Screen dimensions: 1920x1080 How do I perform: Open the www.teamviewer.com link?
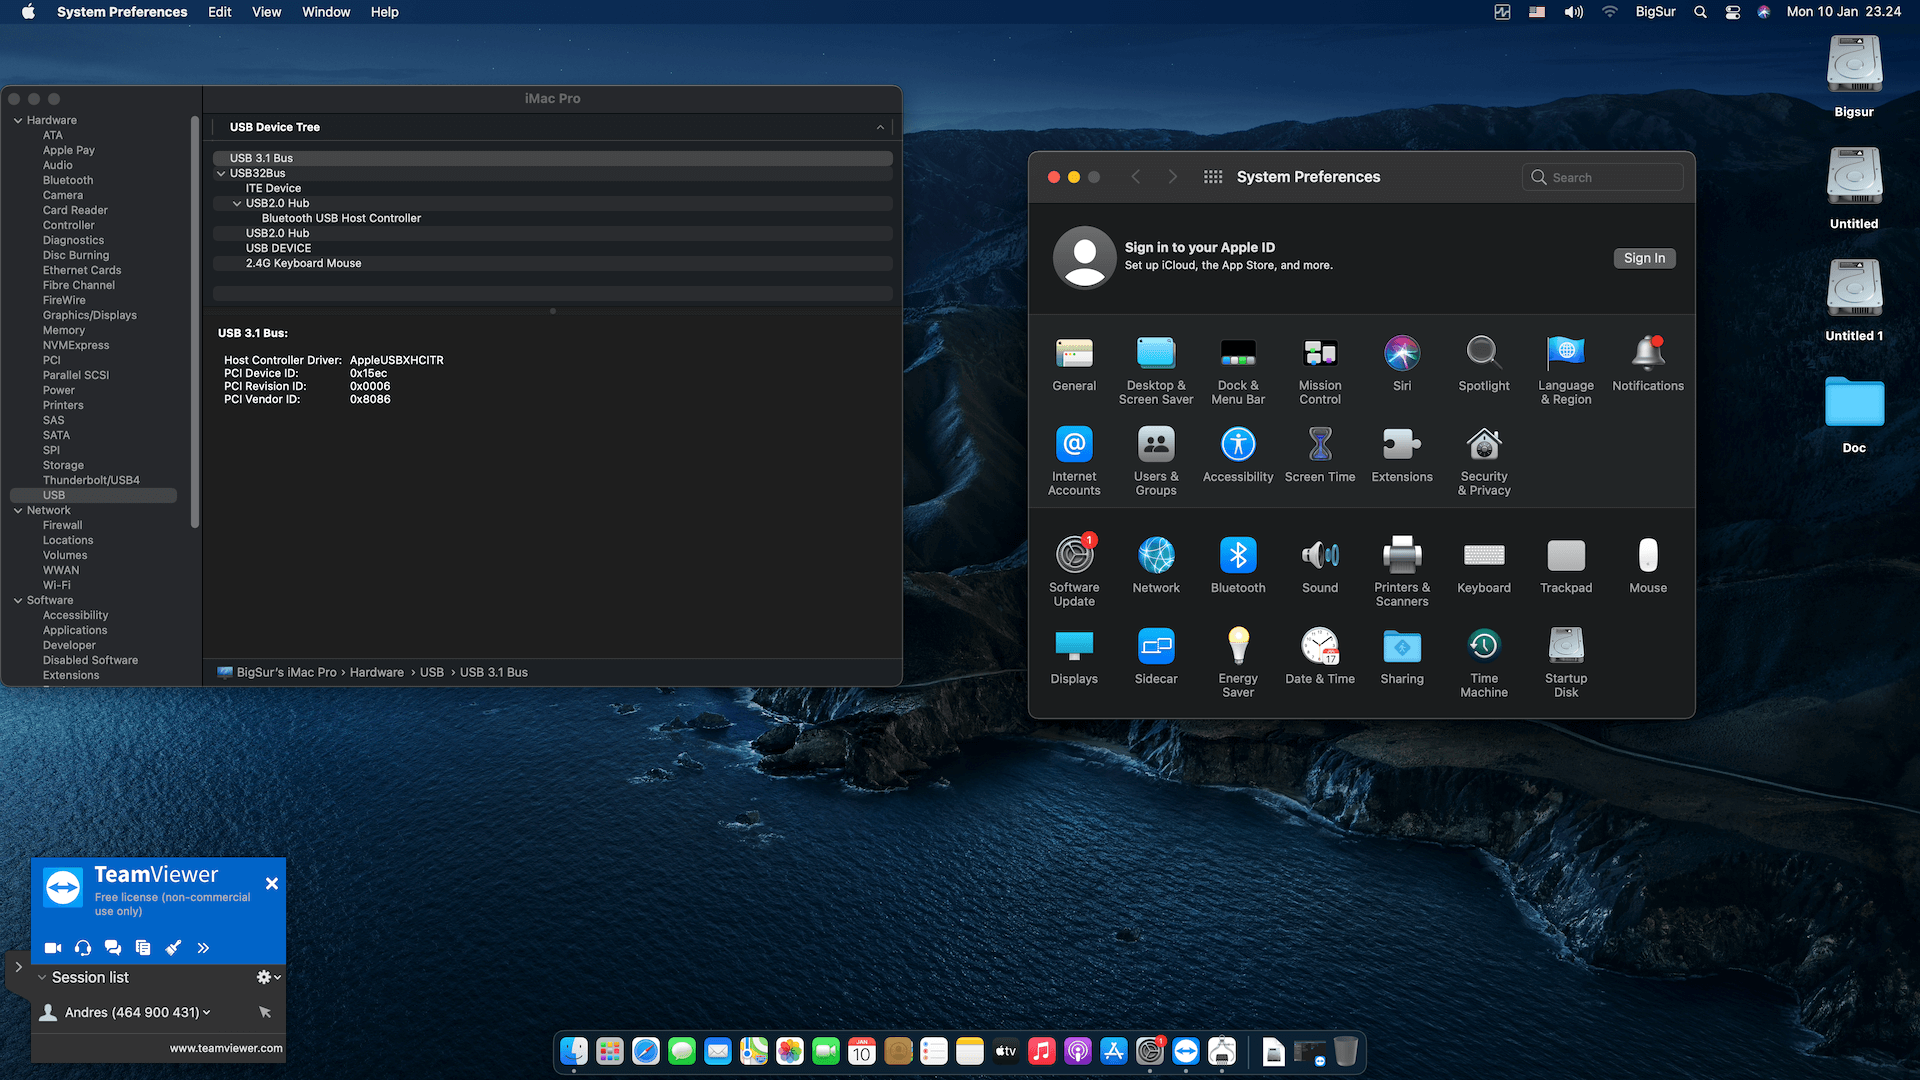point(226,1048)
